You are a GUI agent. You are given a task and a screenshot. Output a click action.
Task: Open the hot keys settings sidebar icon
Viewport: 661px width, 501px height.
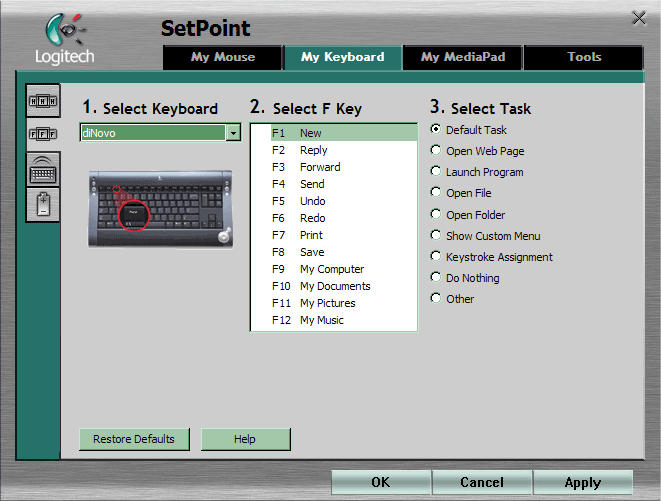43,100
